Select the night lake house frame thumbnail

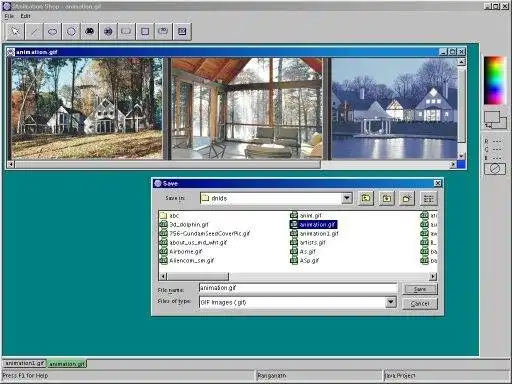[x=394, y=109]
